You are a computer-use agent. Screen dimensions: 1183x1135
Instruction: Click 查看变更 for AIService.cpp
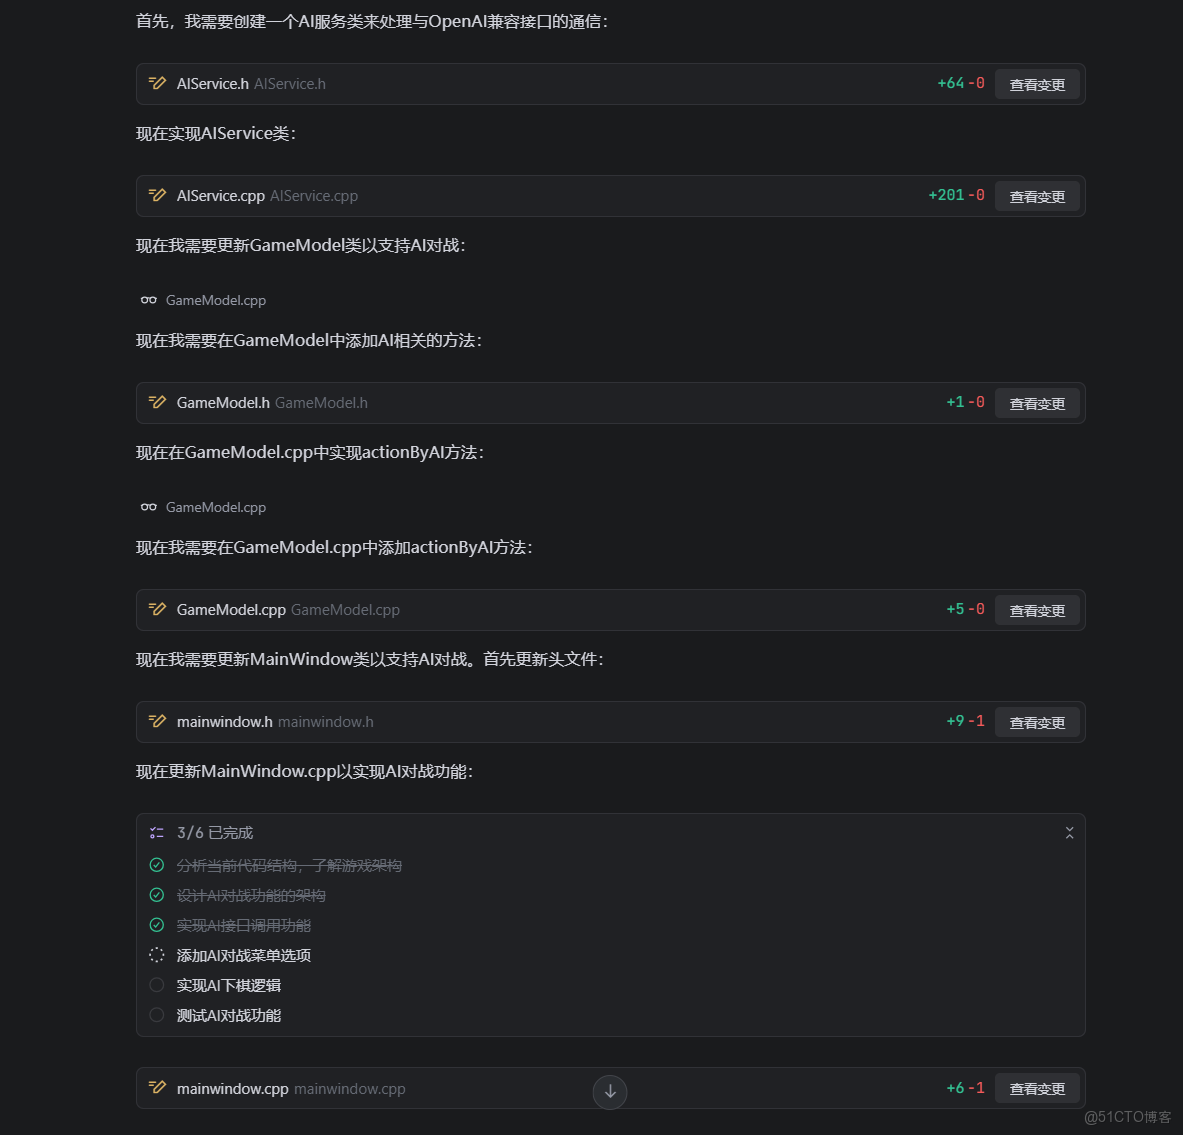pos(1037,196)
